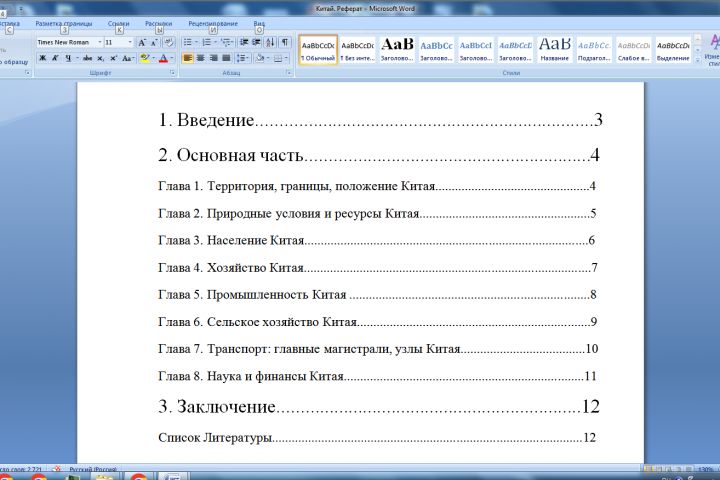
Task: Toggle underline (Ч) formatting
Action: tap(68, 58)
